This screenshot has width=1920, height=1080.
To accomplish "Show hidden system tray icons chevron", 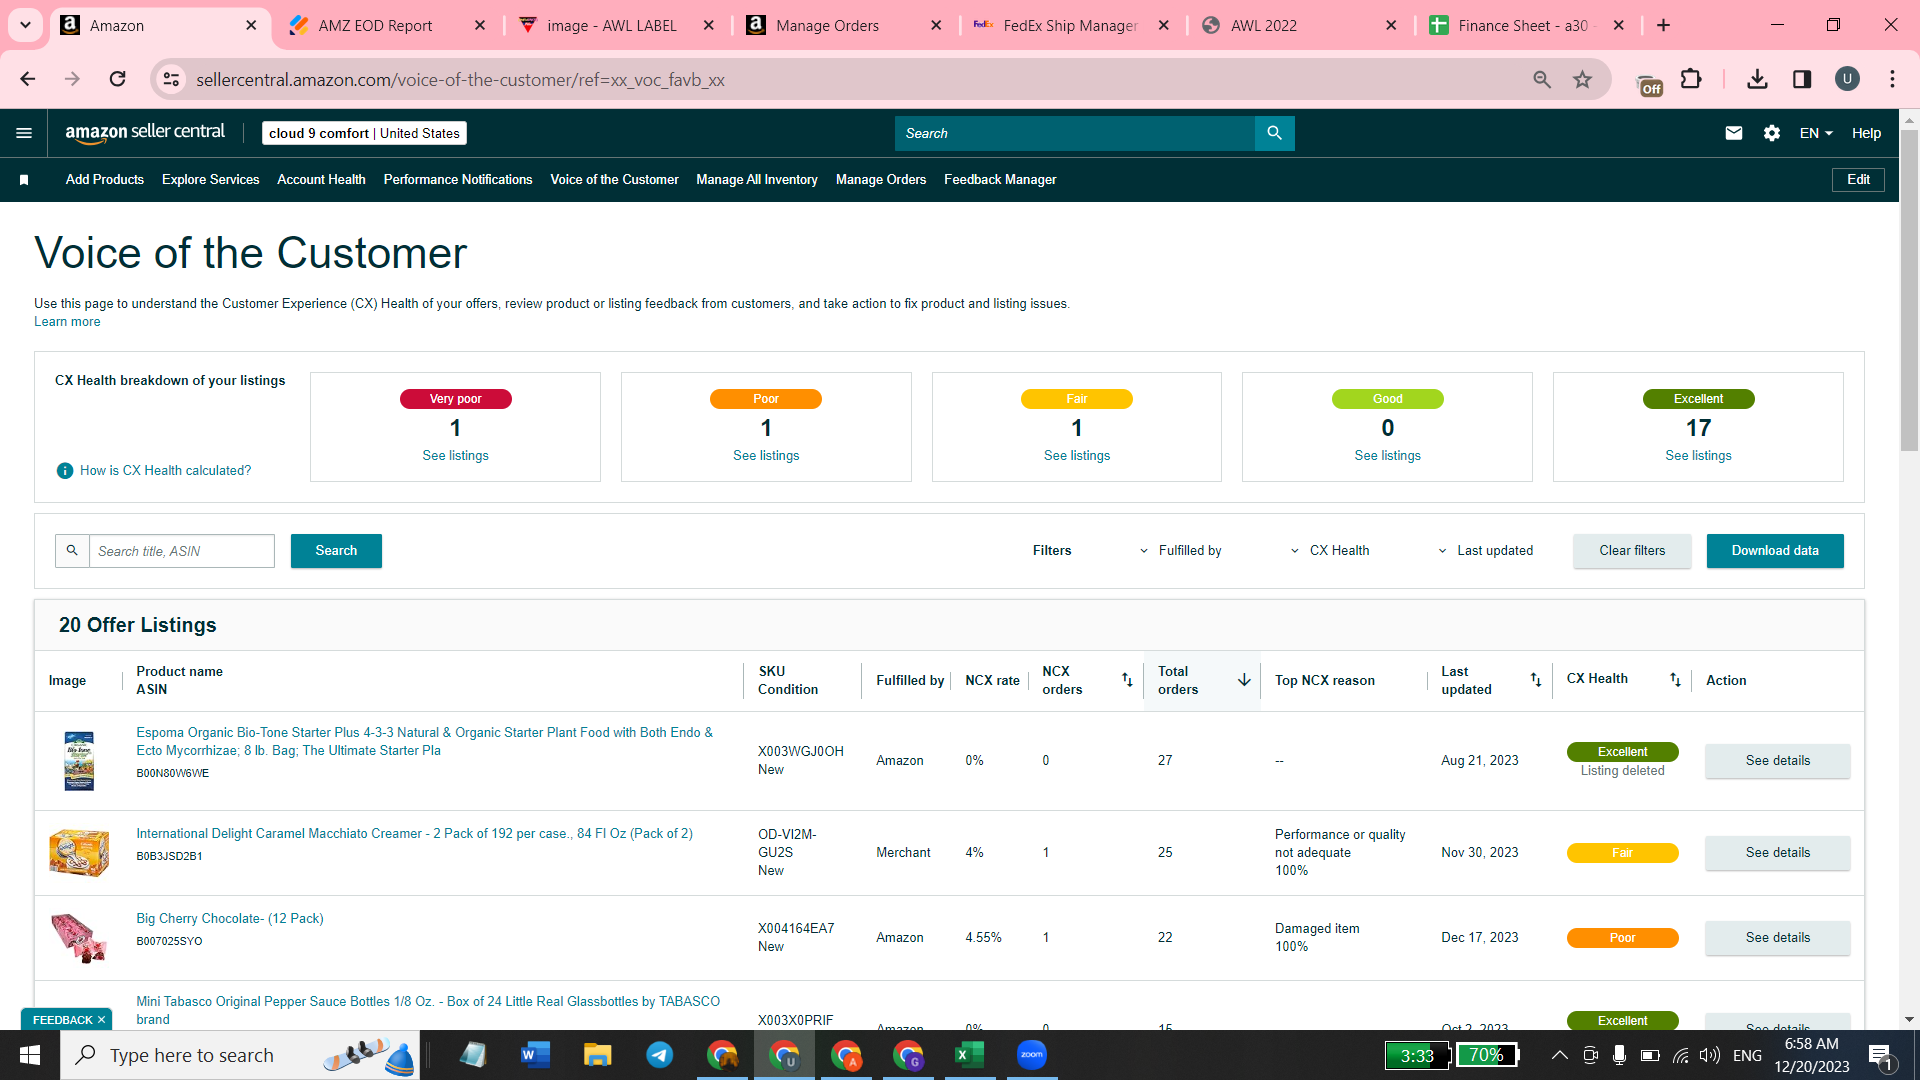I will tap(1559, 1055).
